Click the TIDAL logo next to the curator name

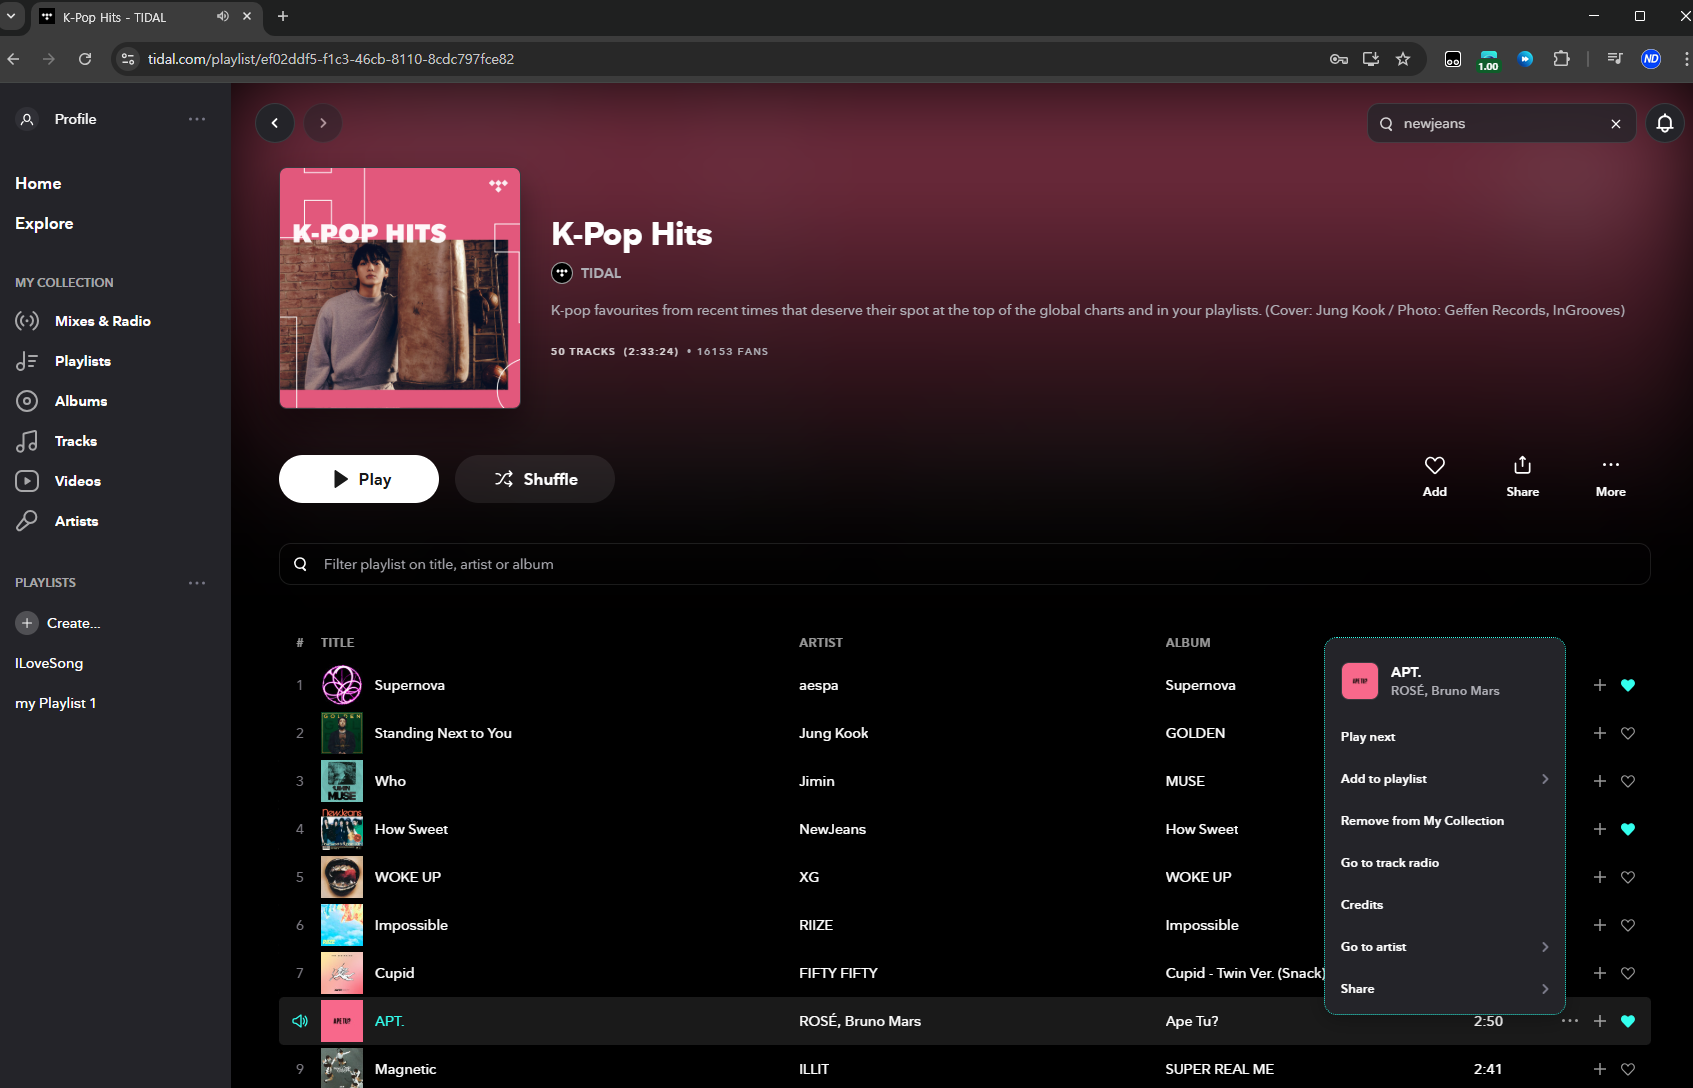(562, 273)
